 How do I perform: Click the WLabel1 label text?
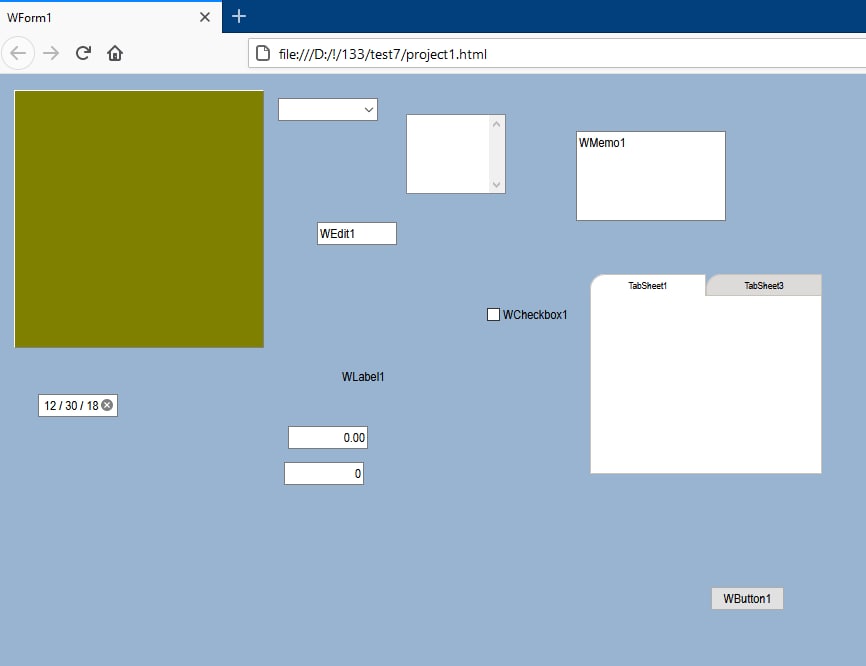(x=363, y=377)
